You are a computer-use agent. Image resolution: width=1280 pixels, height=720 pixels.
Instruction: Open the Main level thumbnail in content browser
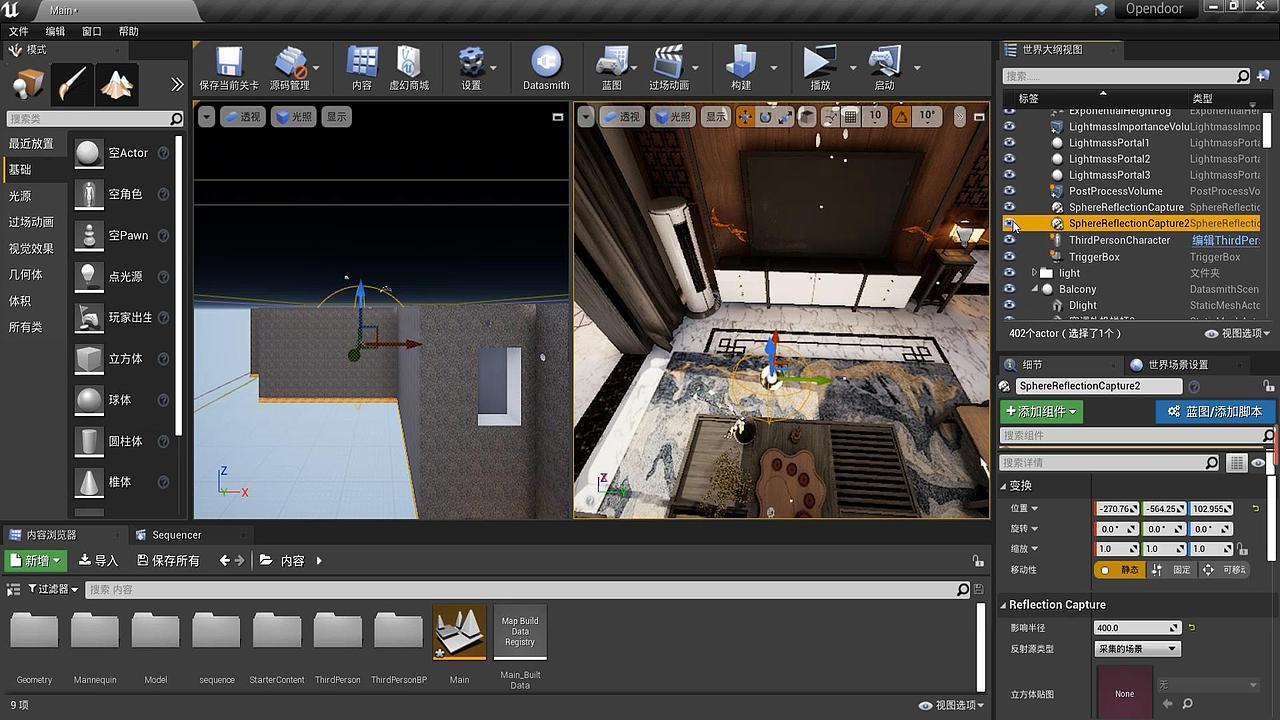click(459, 630)
